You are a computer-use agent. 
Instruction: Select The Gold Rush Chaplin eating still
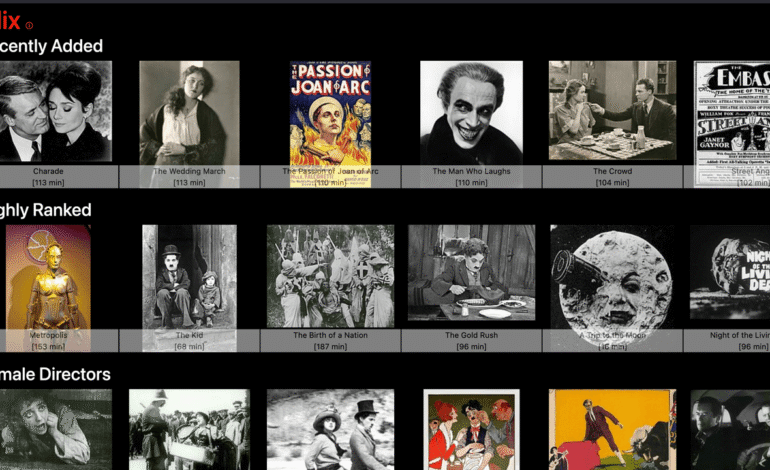pos(471,273)
